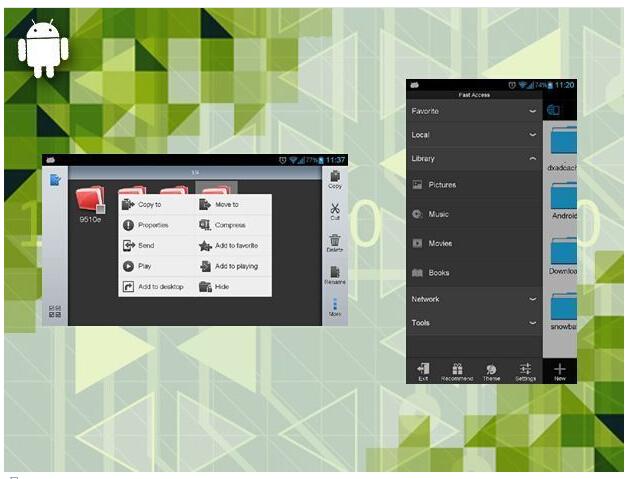Tap the Rename icon in sidebar

pos(335,272)
